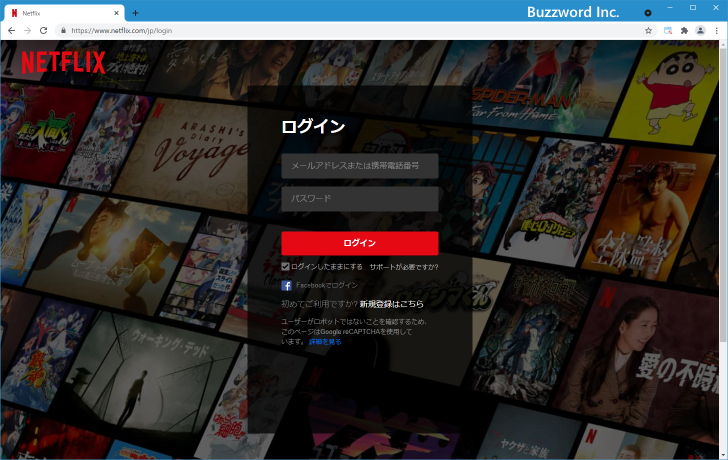Open the 新規登録はこちら sign-up link
Viewport: 728px width, 460px height.
tap(391, 304)
